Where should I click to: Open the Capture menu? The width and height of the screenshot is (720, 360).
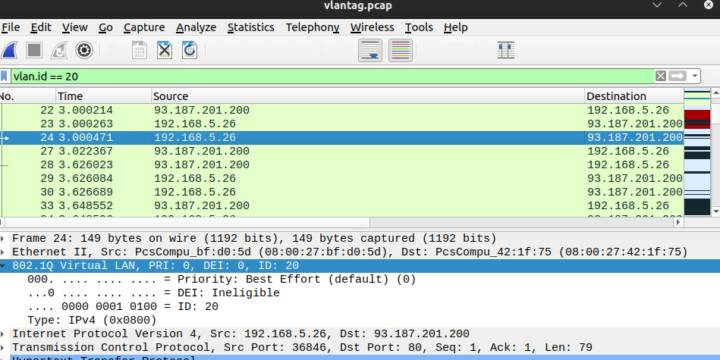tap(144, 28)
